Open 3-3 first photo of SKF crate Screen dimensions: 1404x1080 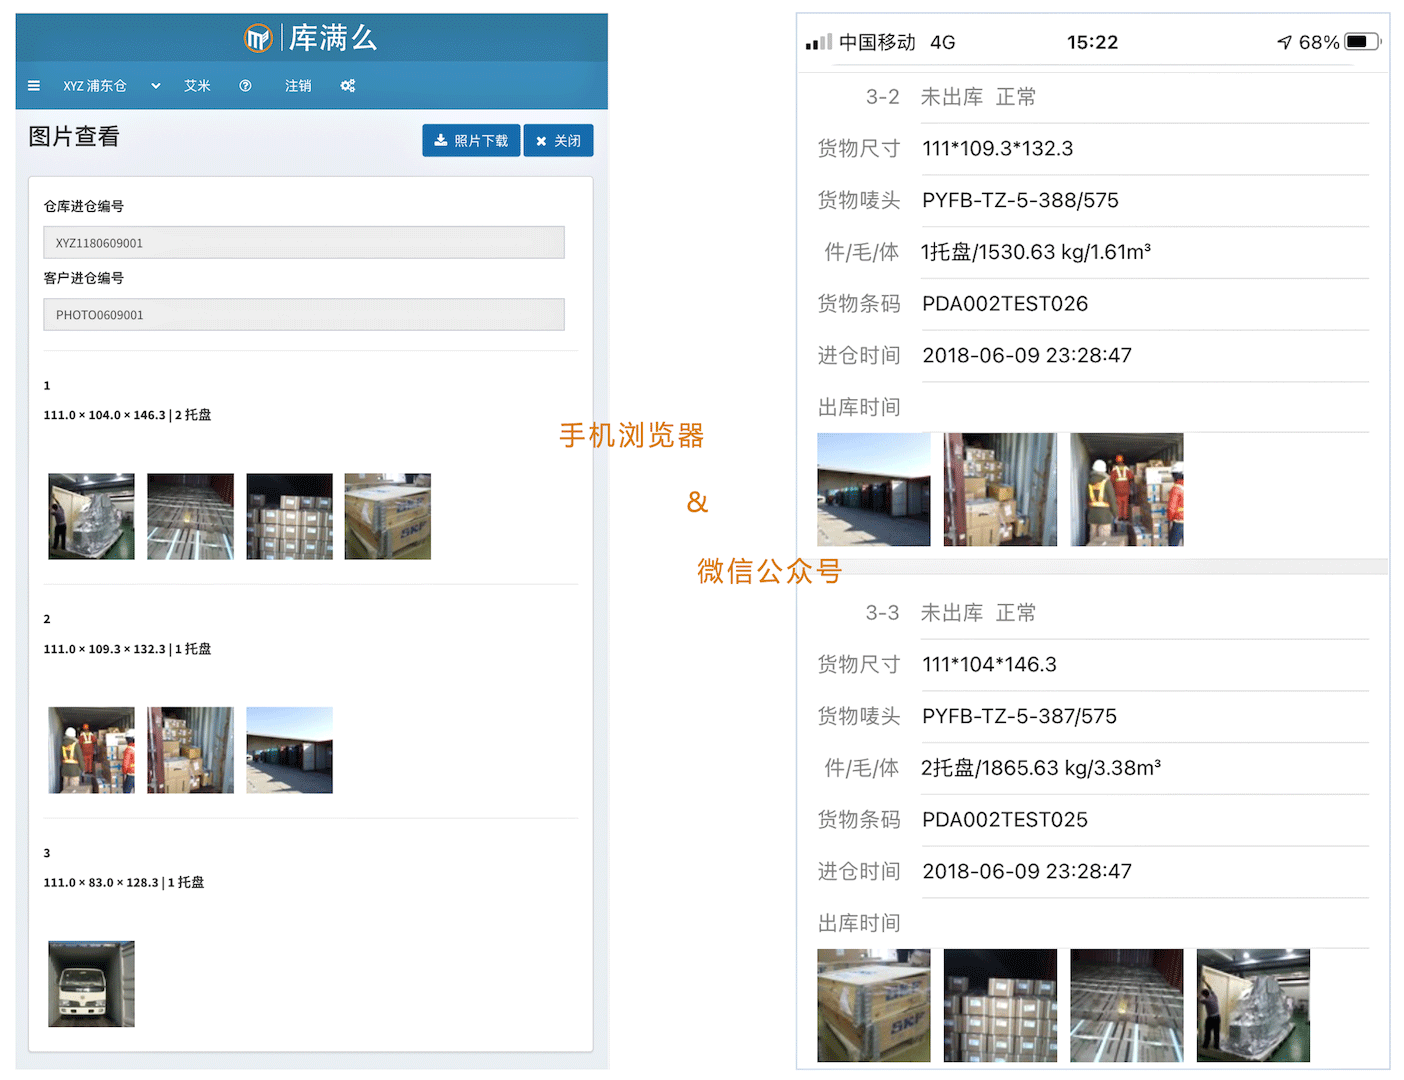point(874,1005)
